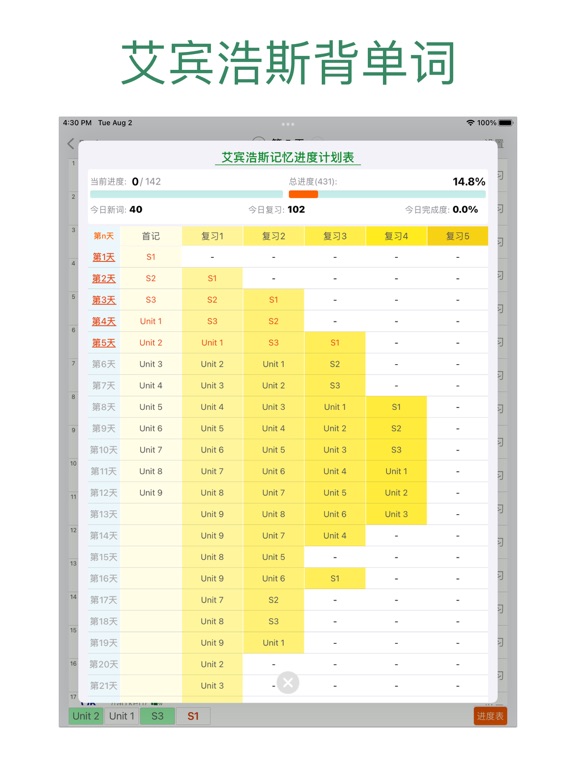Click the 第16天 row label
Image resolution: width=576 pixels, height=768 pixels.
click(104, 578)
